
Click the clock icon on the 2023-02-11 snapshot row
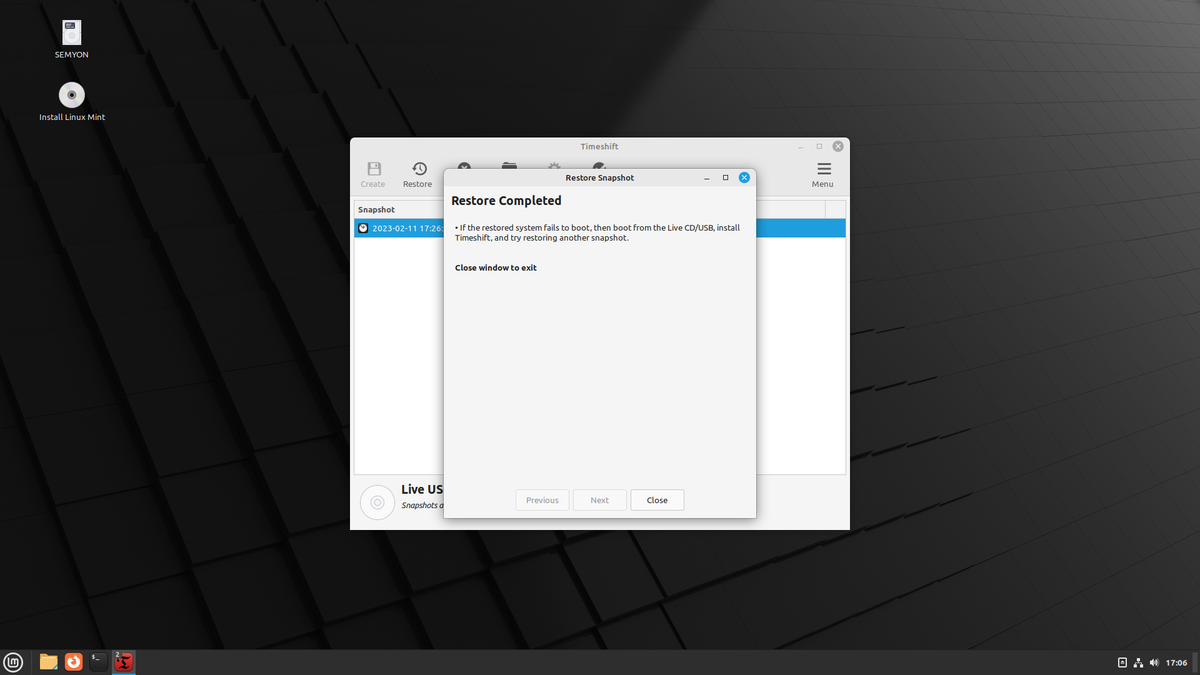coord(363,228)
